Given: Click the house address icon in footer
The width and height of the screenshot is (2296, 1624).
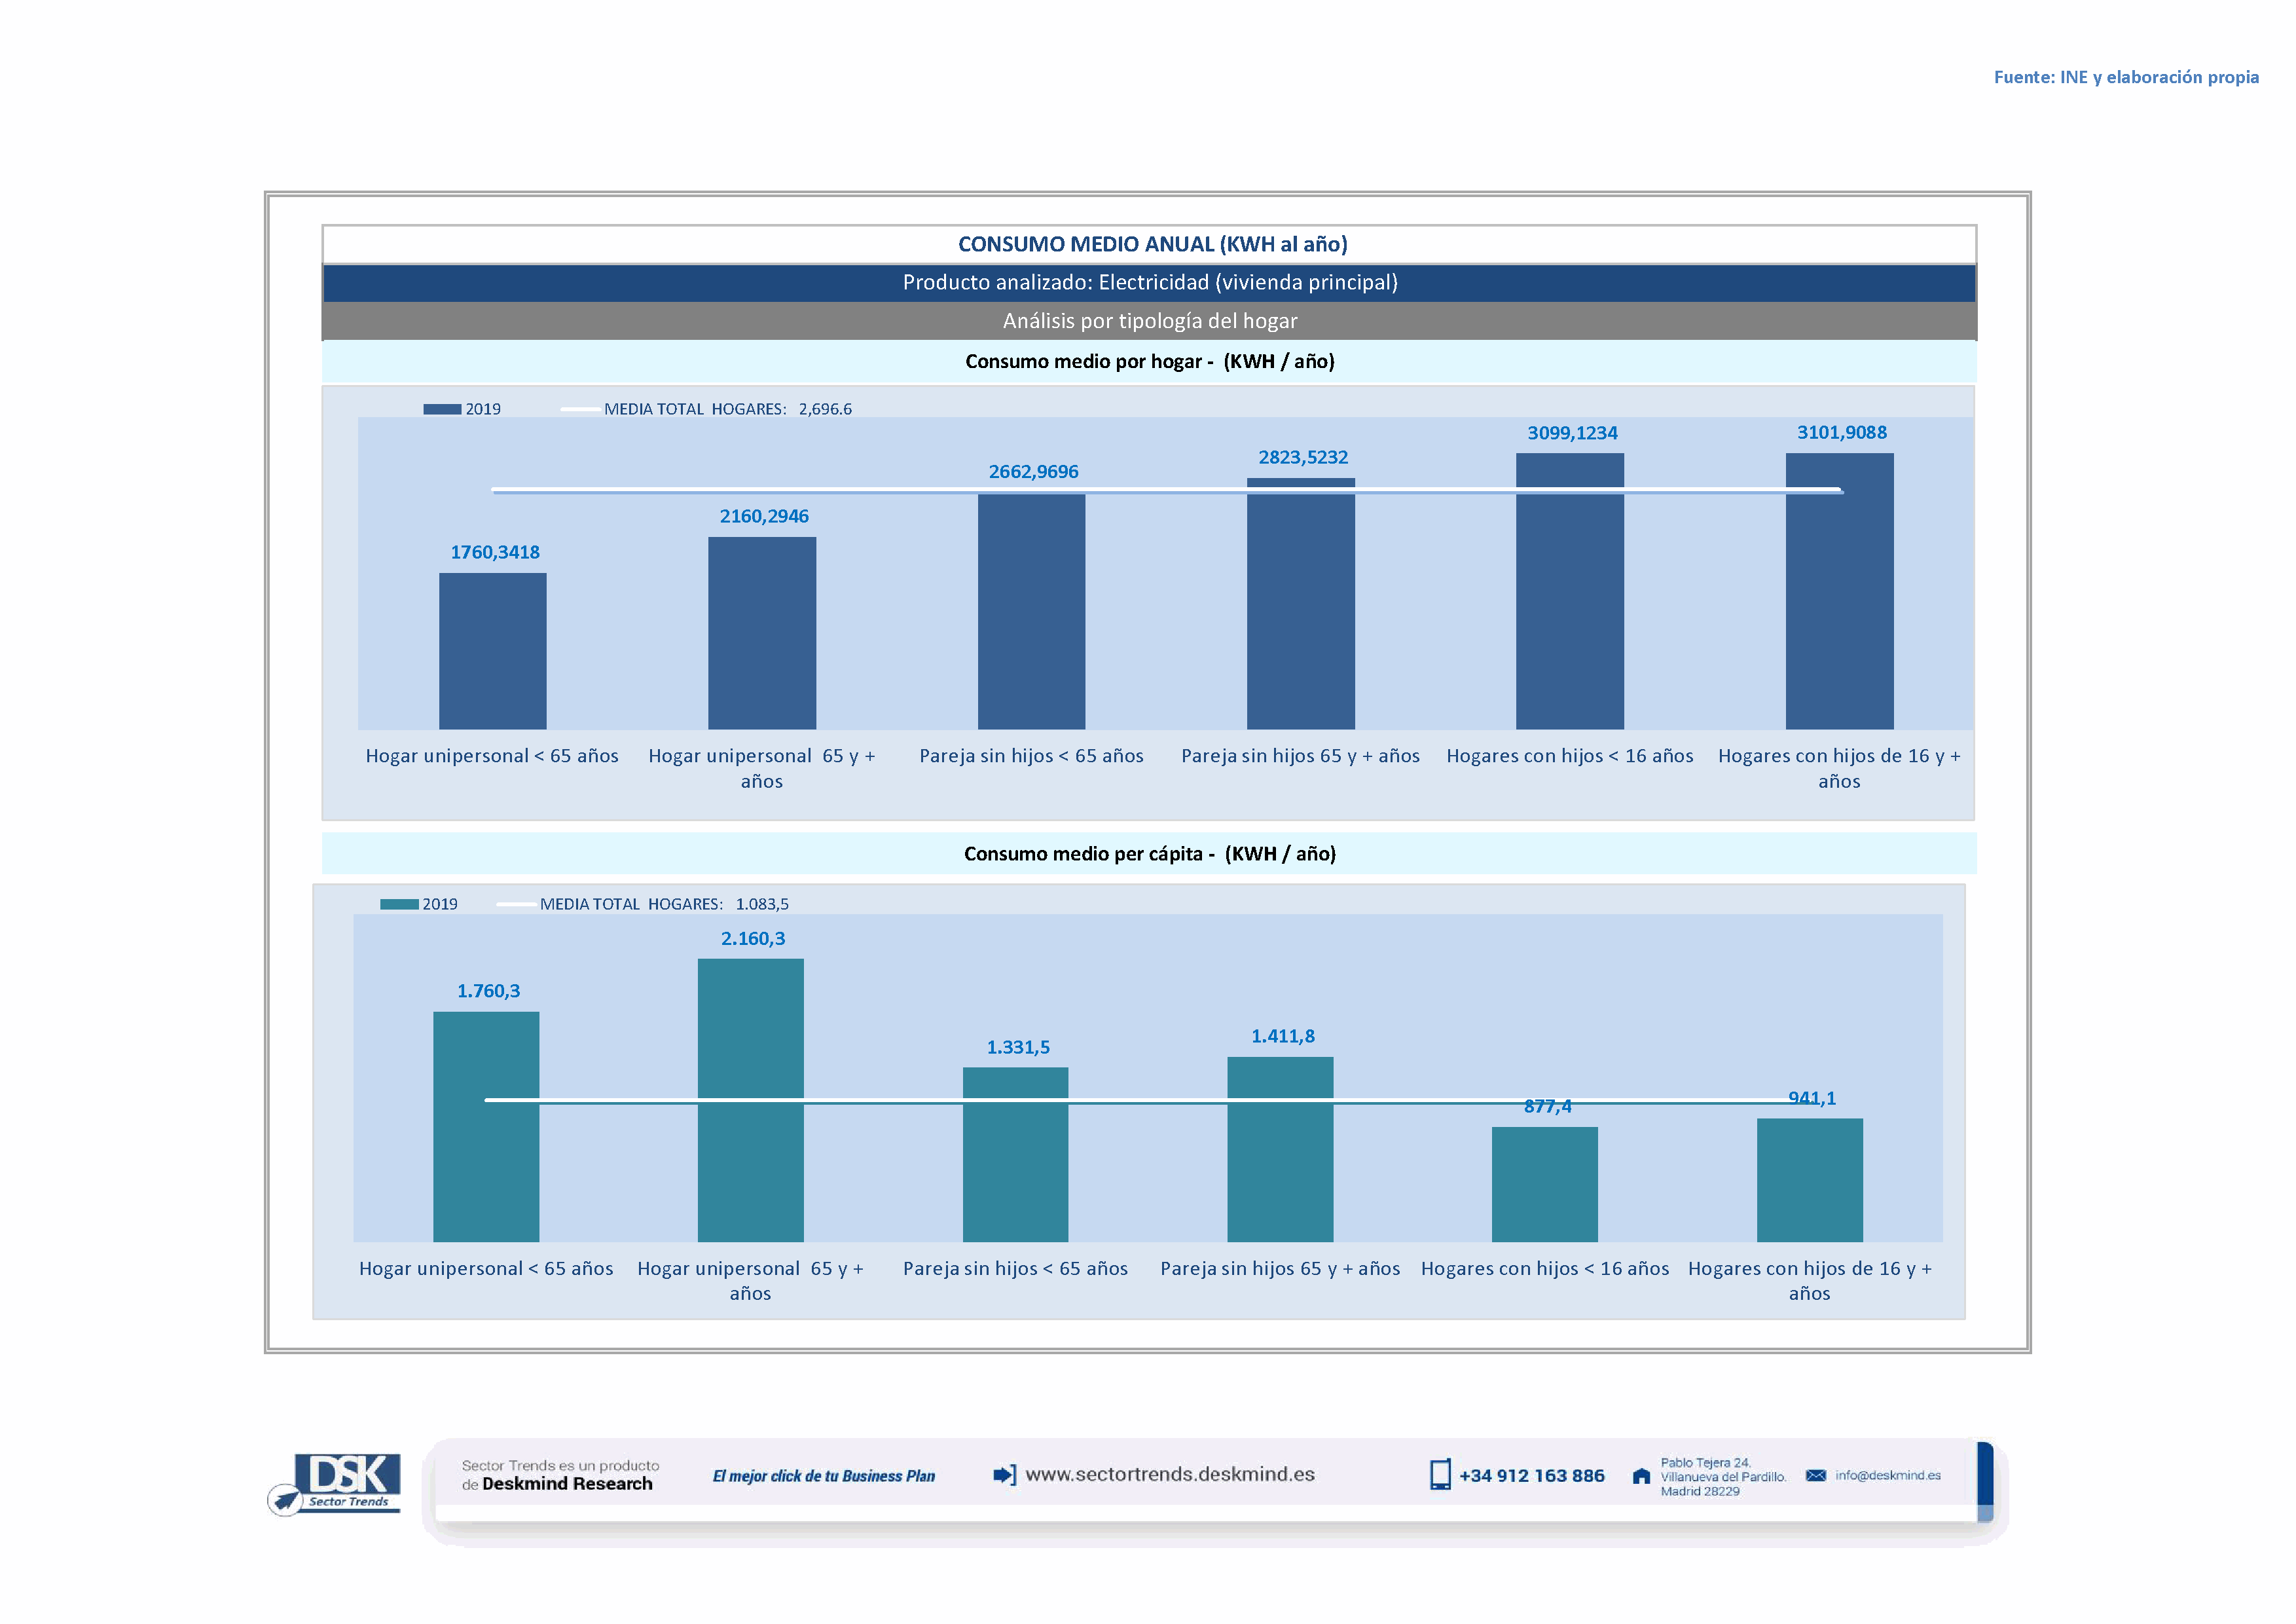Looking at the screenshot, I should pos(1641,1476).
